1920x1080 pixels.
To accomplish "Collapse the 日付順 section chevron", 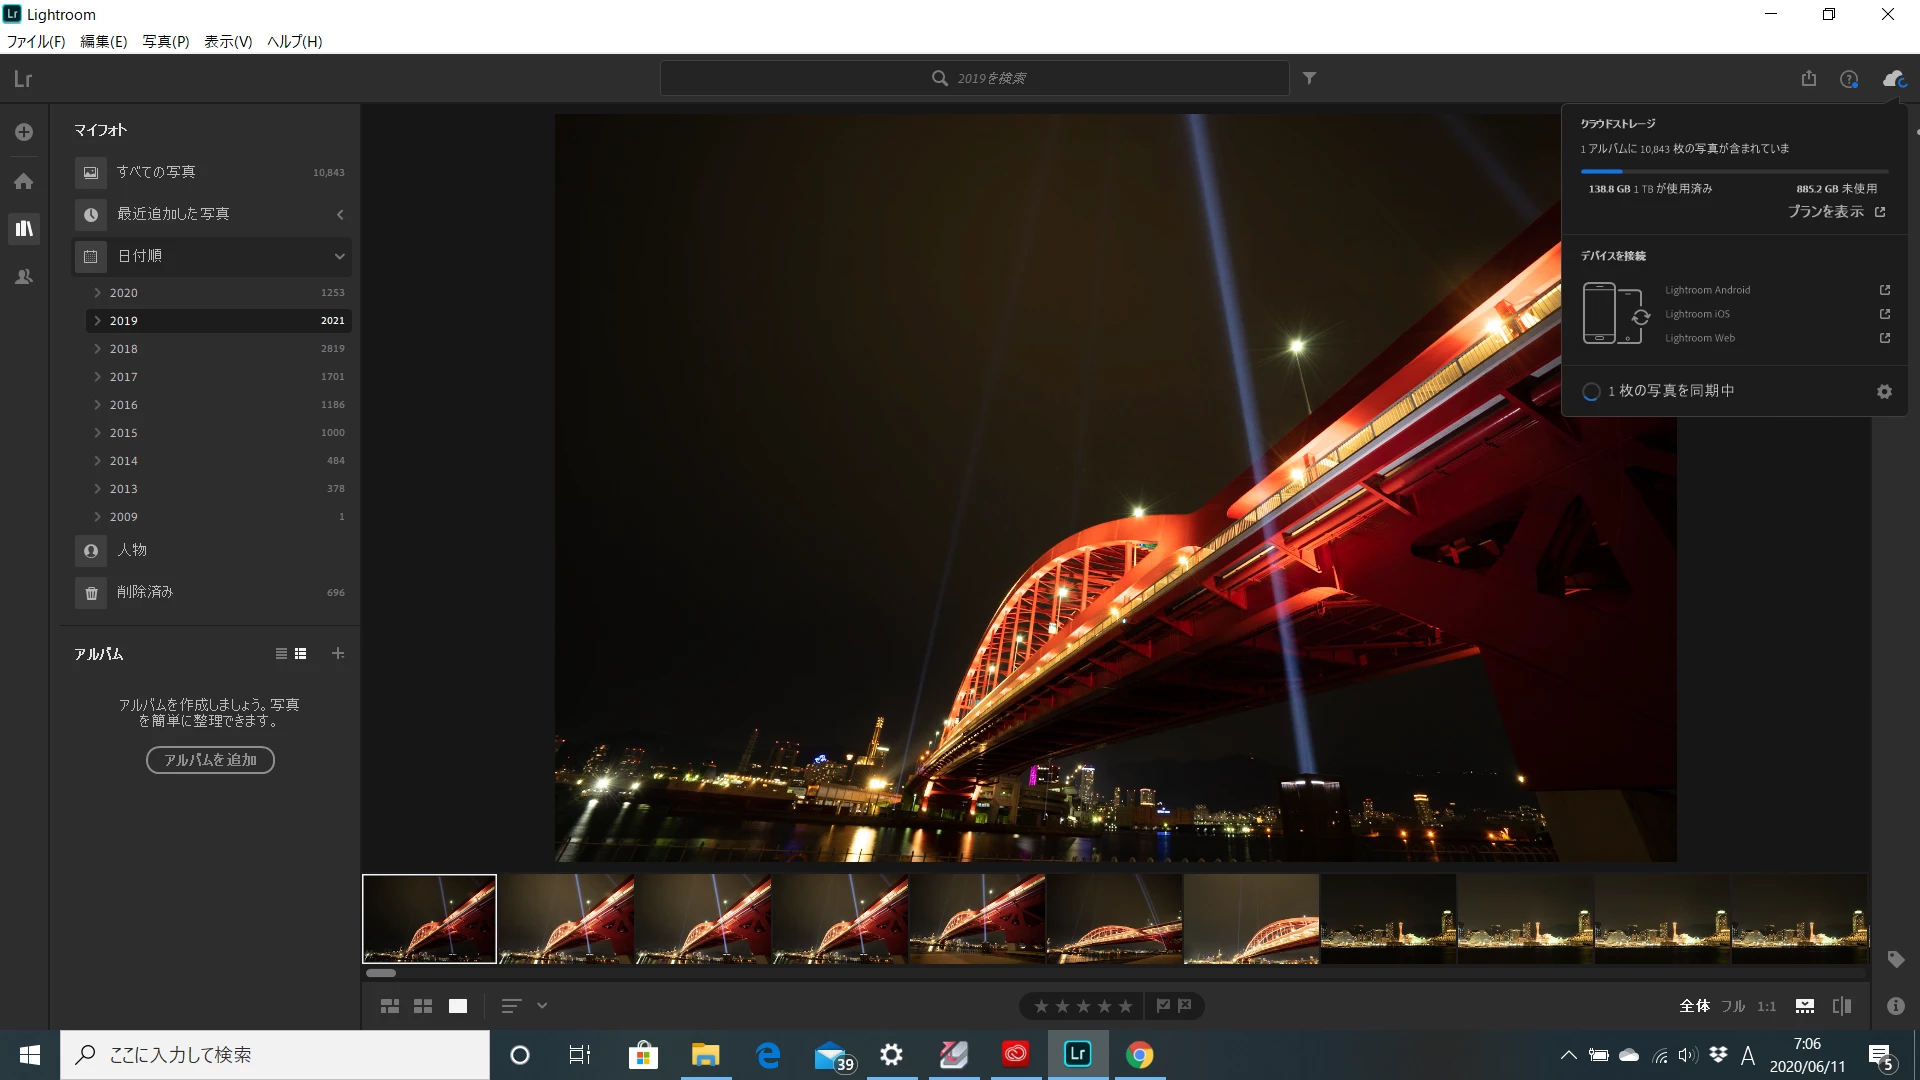I will [340, 256].
